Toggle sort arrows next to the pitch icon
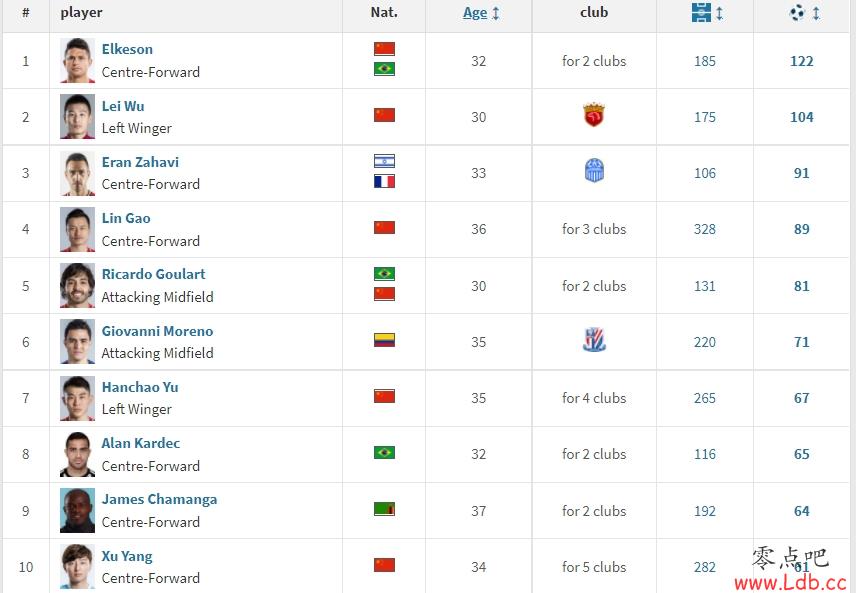Screen dimensions: 856x593 click(720, 13)
